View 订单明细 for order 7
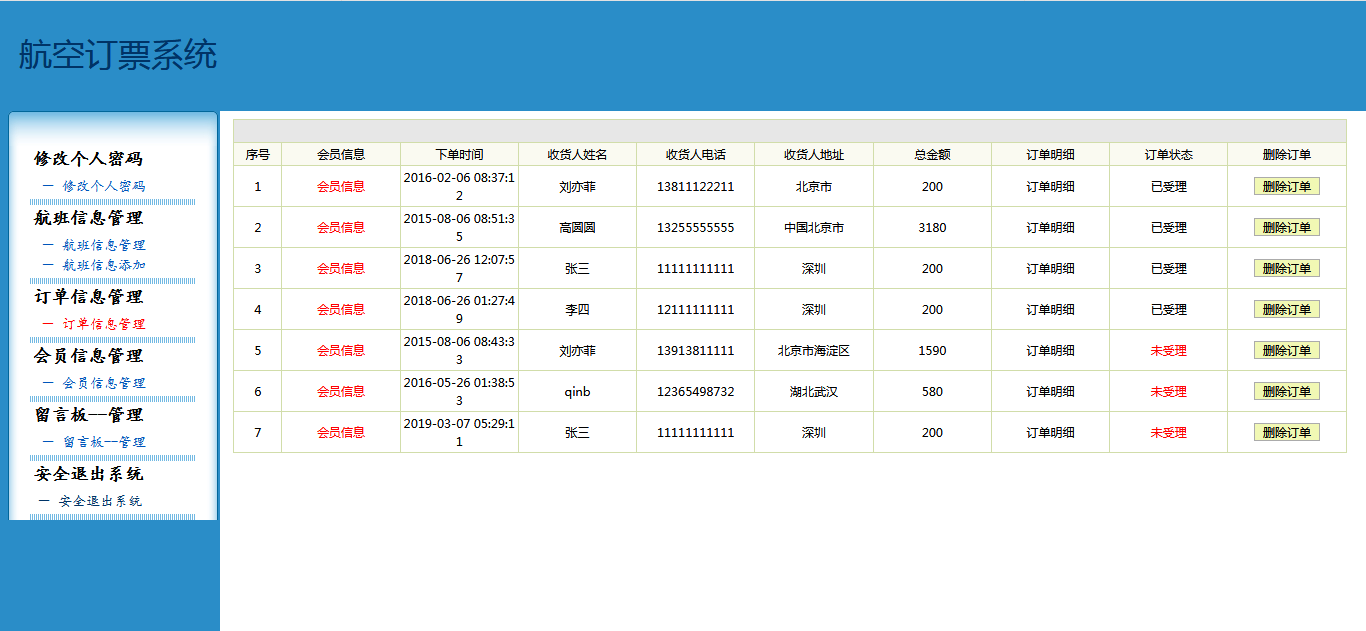This screenshot has height=631, width=1366. (x=1050, y=433)
